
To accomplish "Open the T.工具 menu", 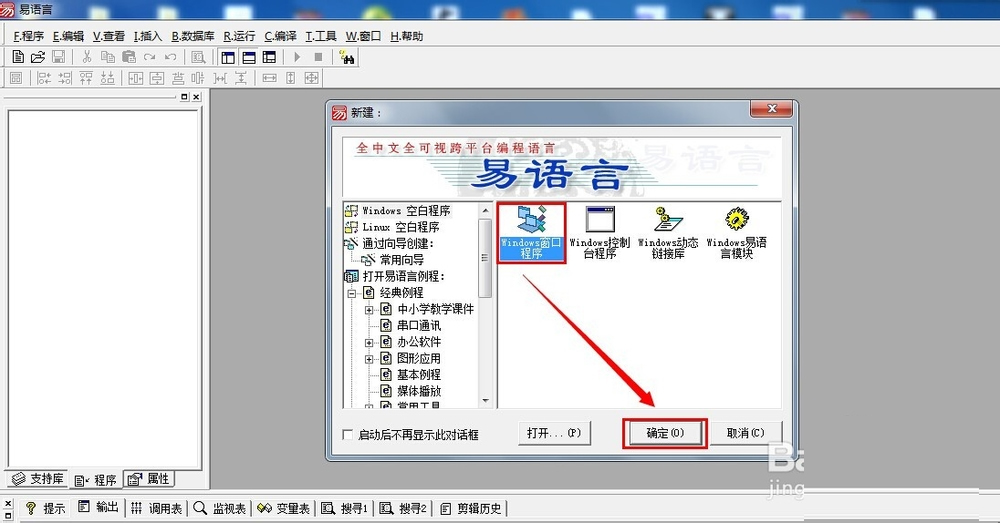I will (321, 36).
